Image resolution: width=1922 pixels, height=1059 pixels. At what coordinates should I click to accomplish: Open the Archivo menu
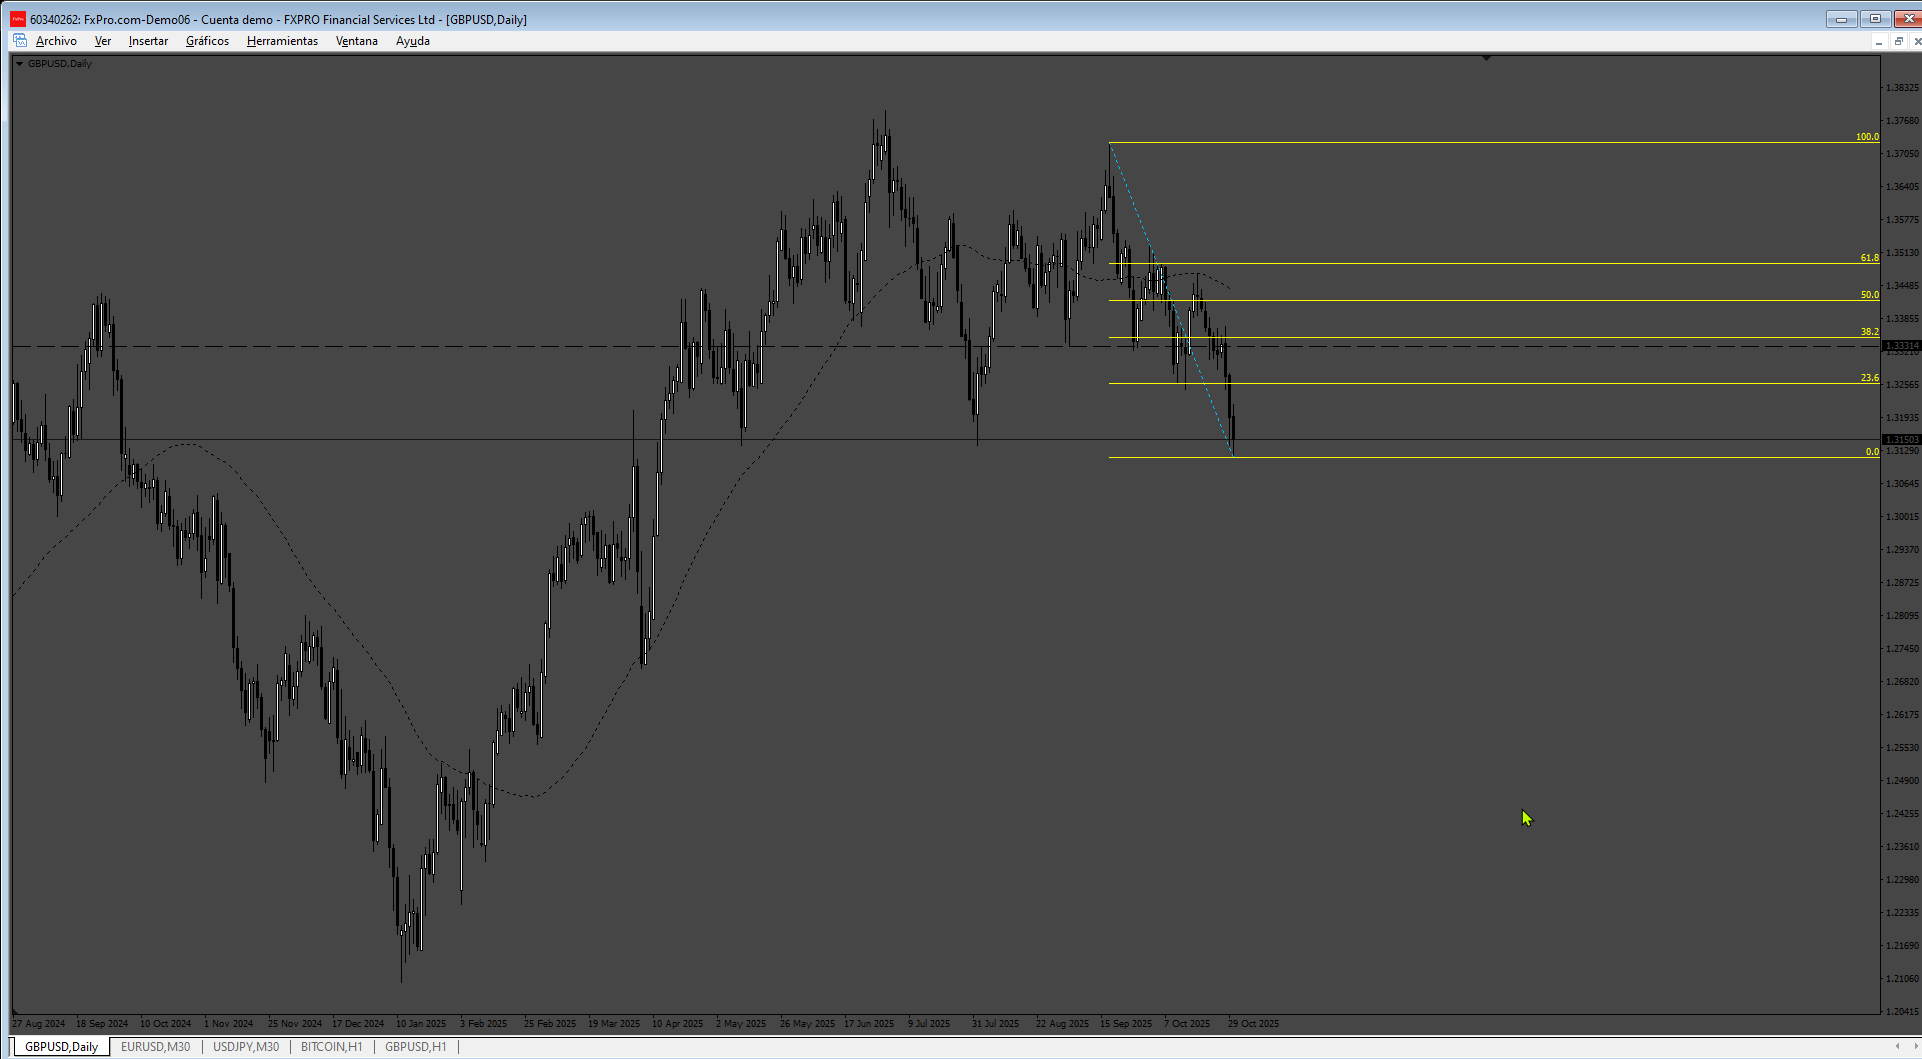tap(56, 41)
